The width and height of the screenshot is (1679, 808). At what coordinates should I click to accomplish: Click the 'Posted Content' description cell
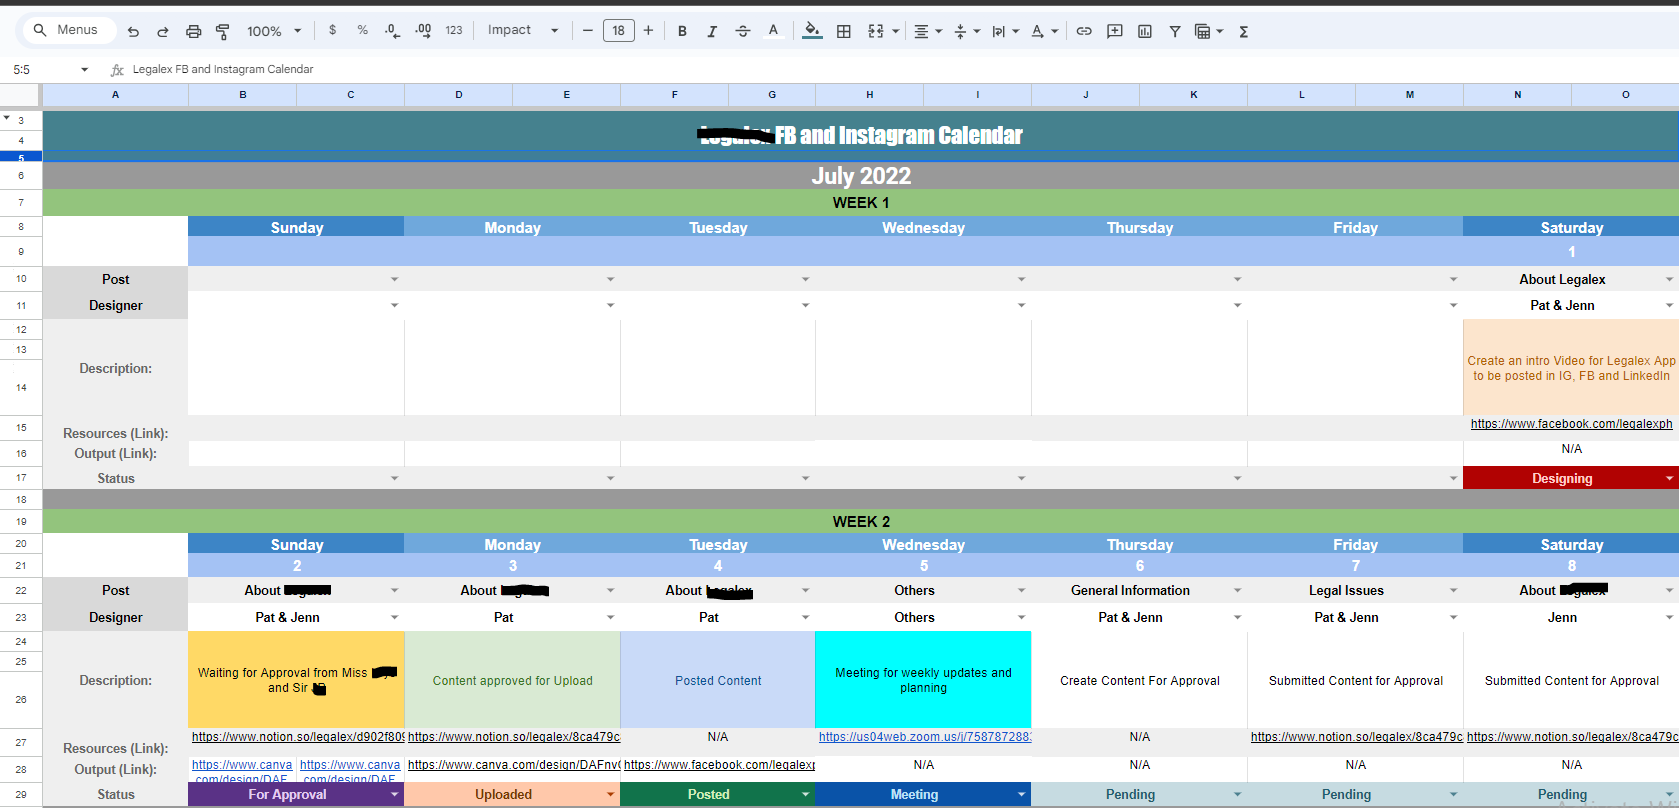[718, 680]
